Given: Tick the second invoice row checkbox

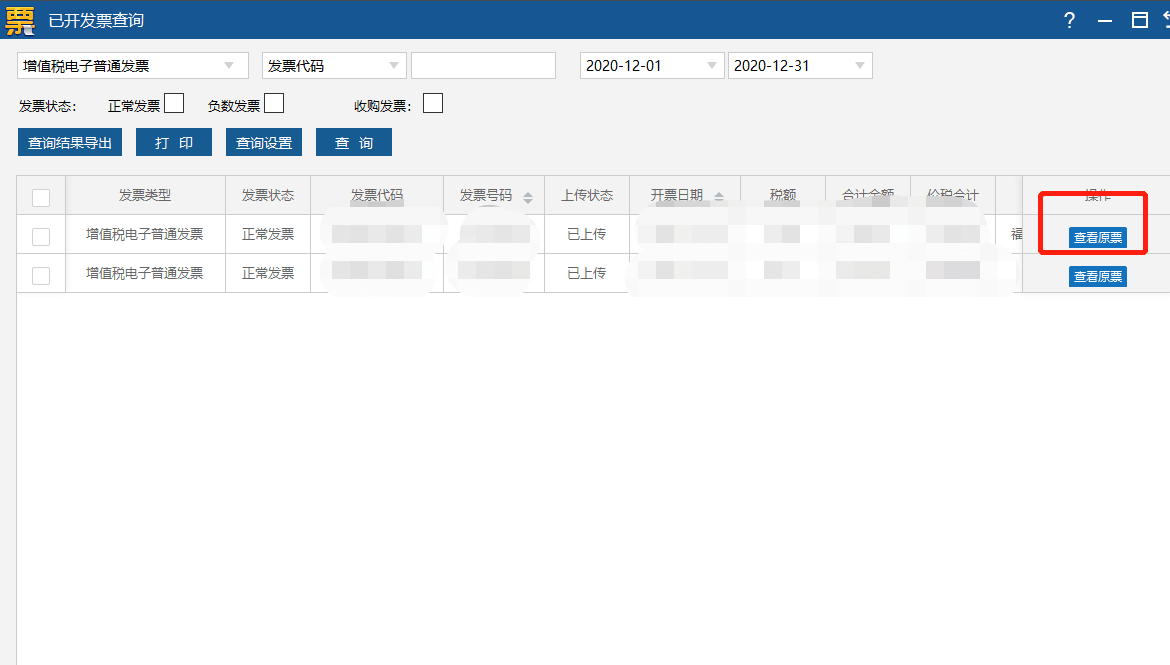Looking at the screenshot, I should tap(41, 275).
